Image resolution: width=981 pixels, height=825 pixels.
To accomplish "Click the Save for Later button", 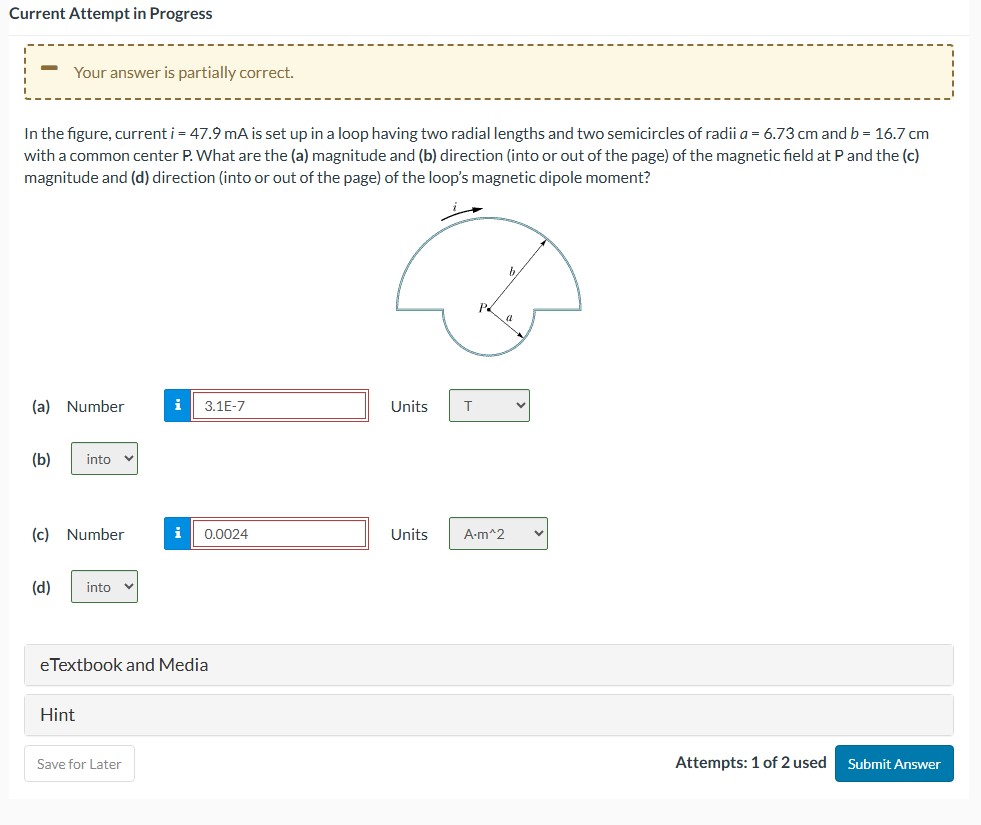I will click(79, 763).
